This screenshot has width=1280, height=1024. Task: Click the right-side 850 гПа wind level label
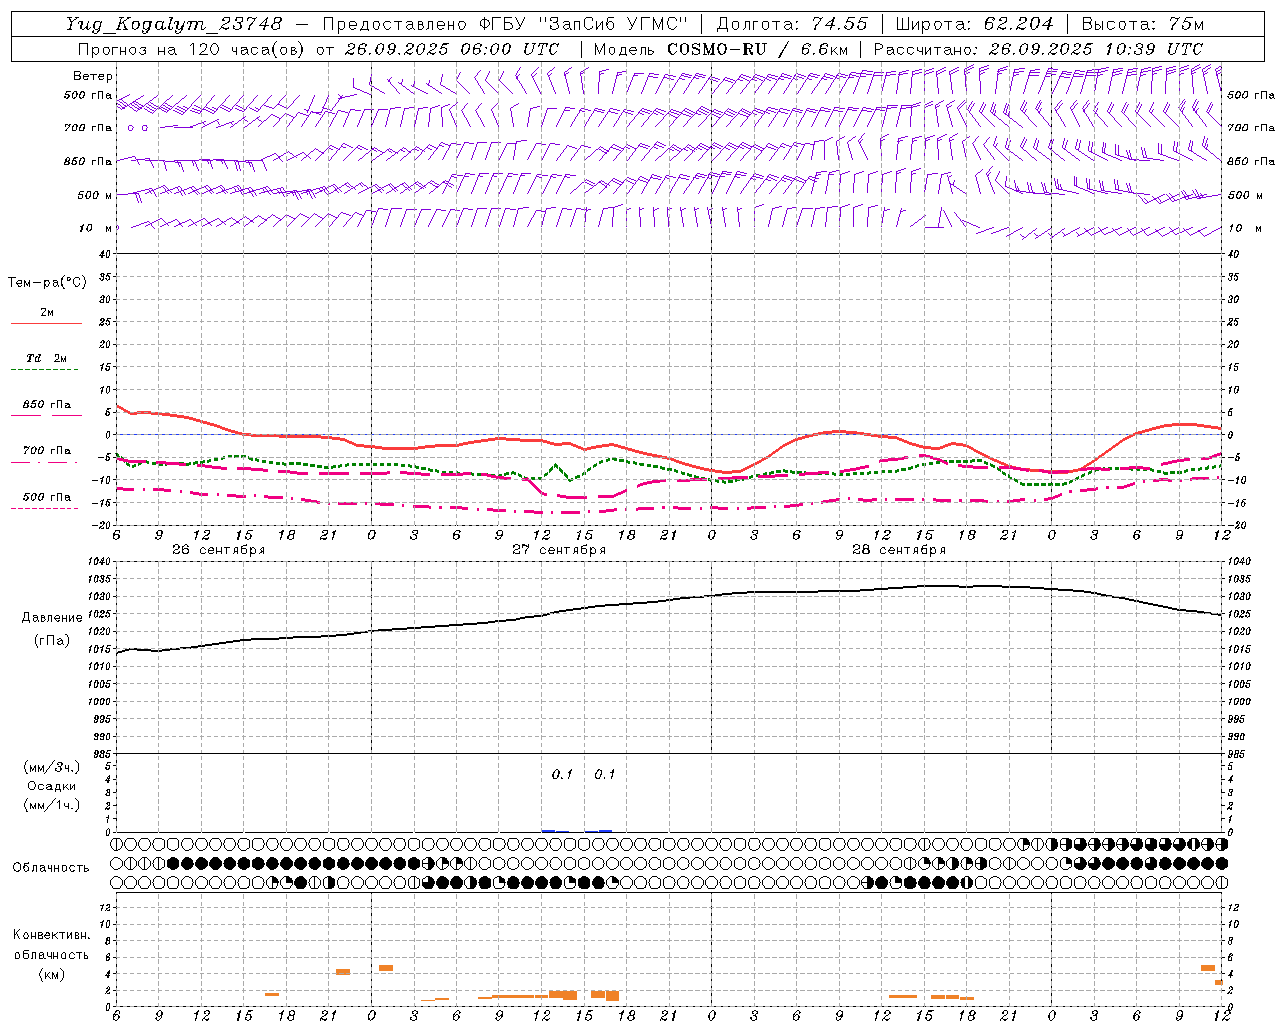click(1251, 161)
